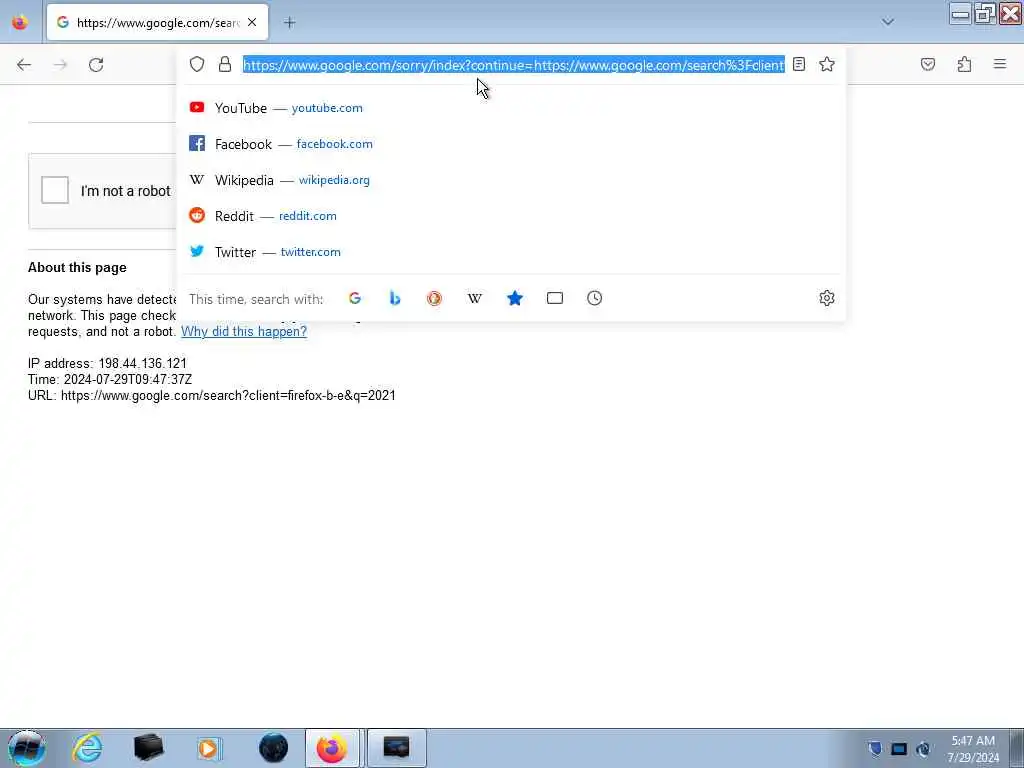Open Windows Media Player taskbar icon

pos(209,748)
